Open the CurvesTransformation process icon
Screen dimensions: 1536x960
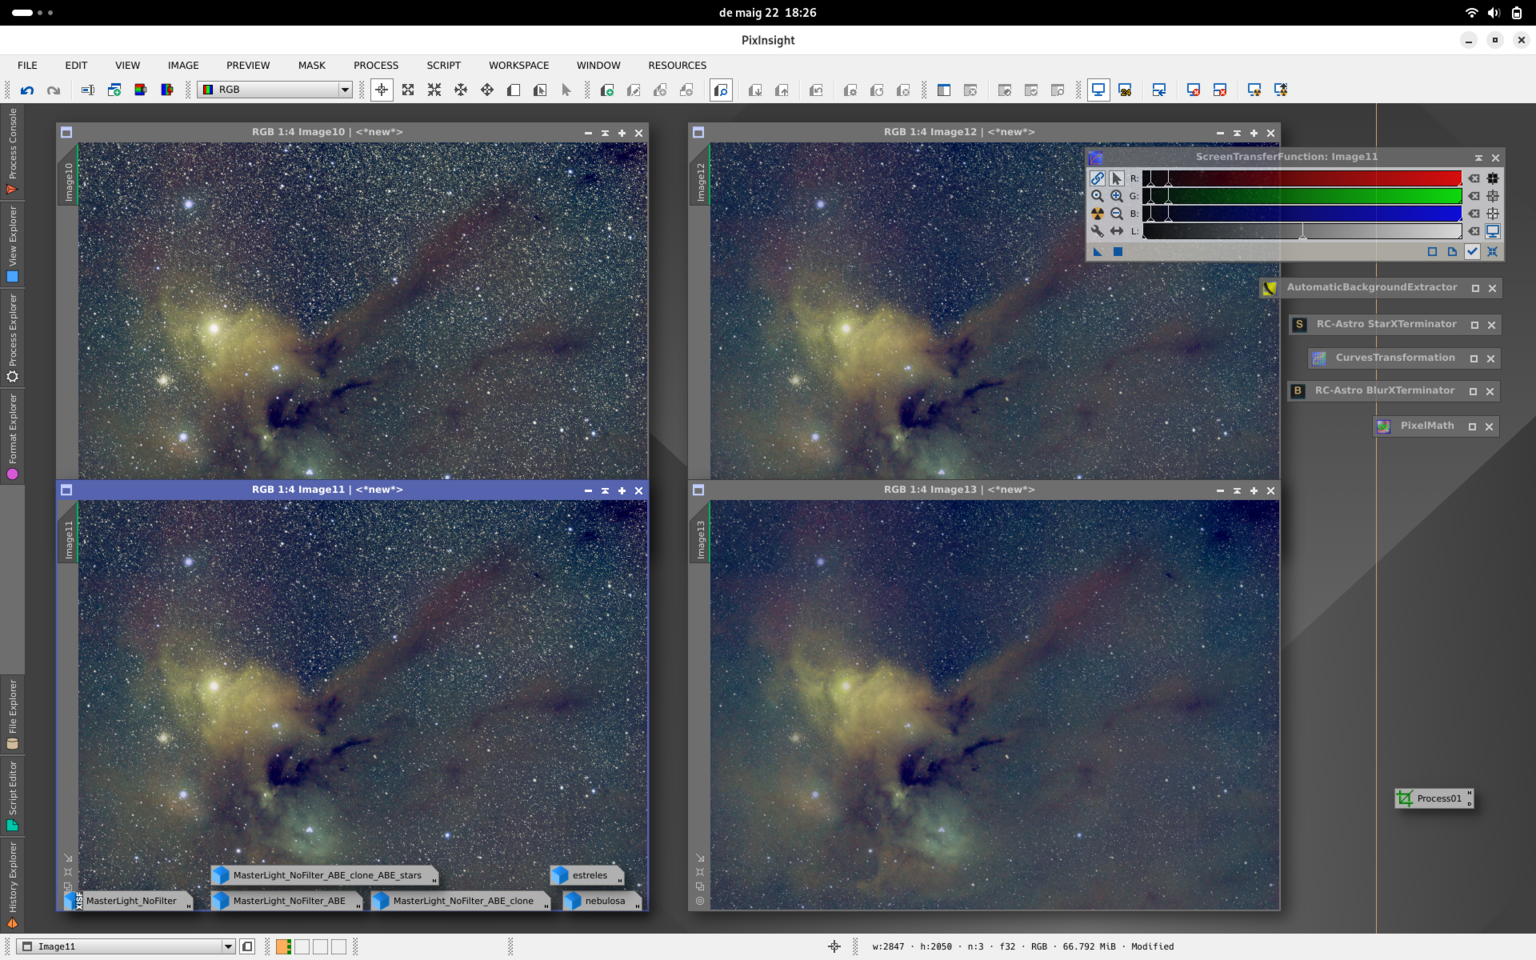click(1319, 358)
